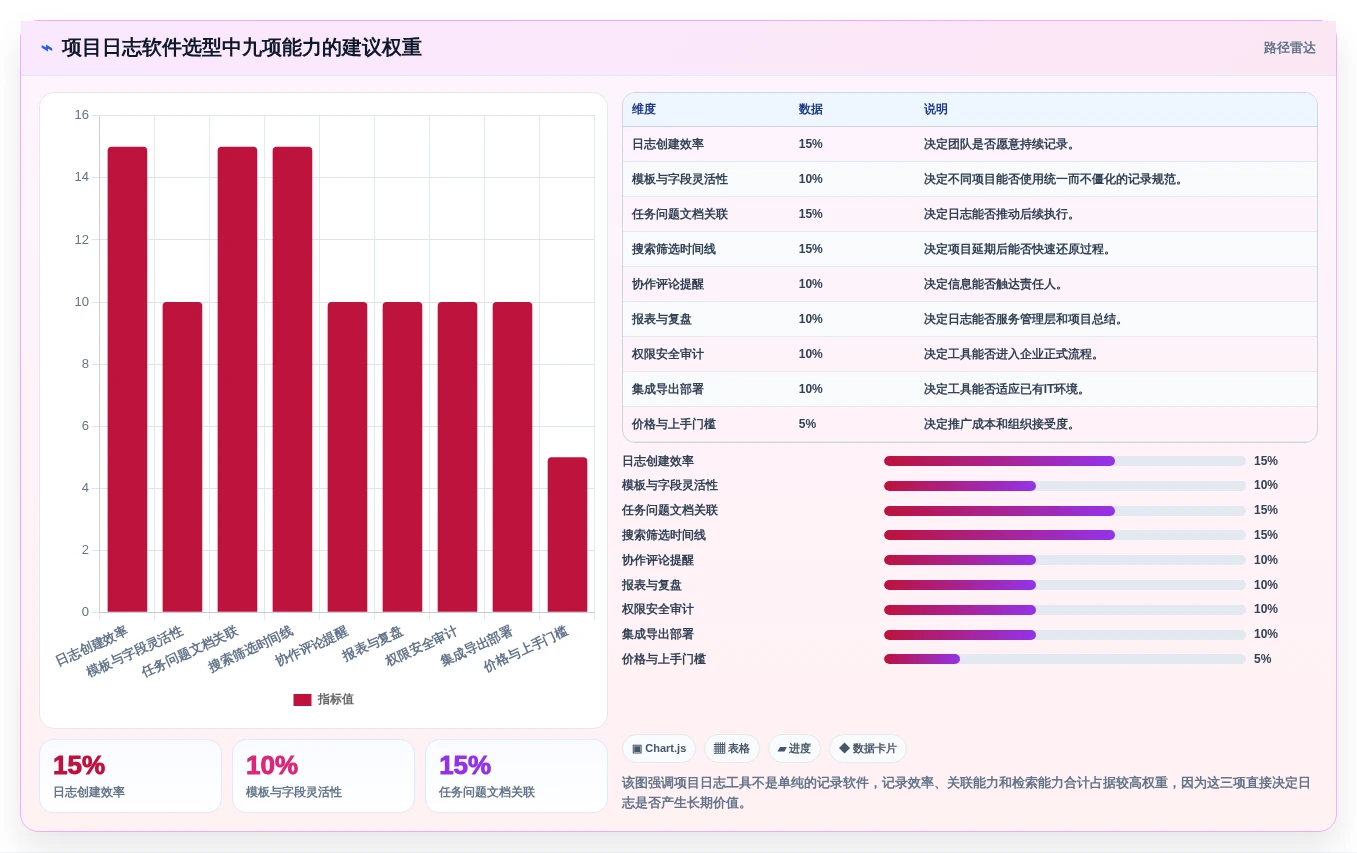Select 权限安全审计 table row name
This screenshot has width=1357, height=853.
tap(668, 354)
